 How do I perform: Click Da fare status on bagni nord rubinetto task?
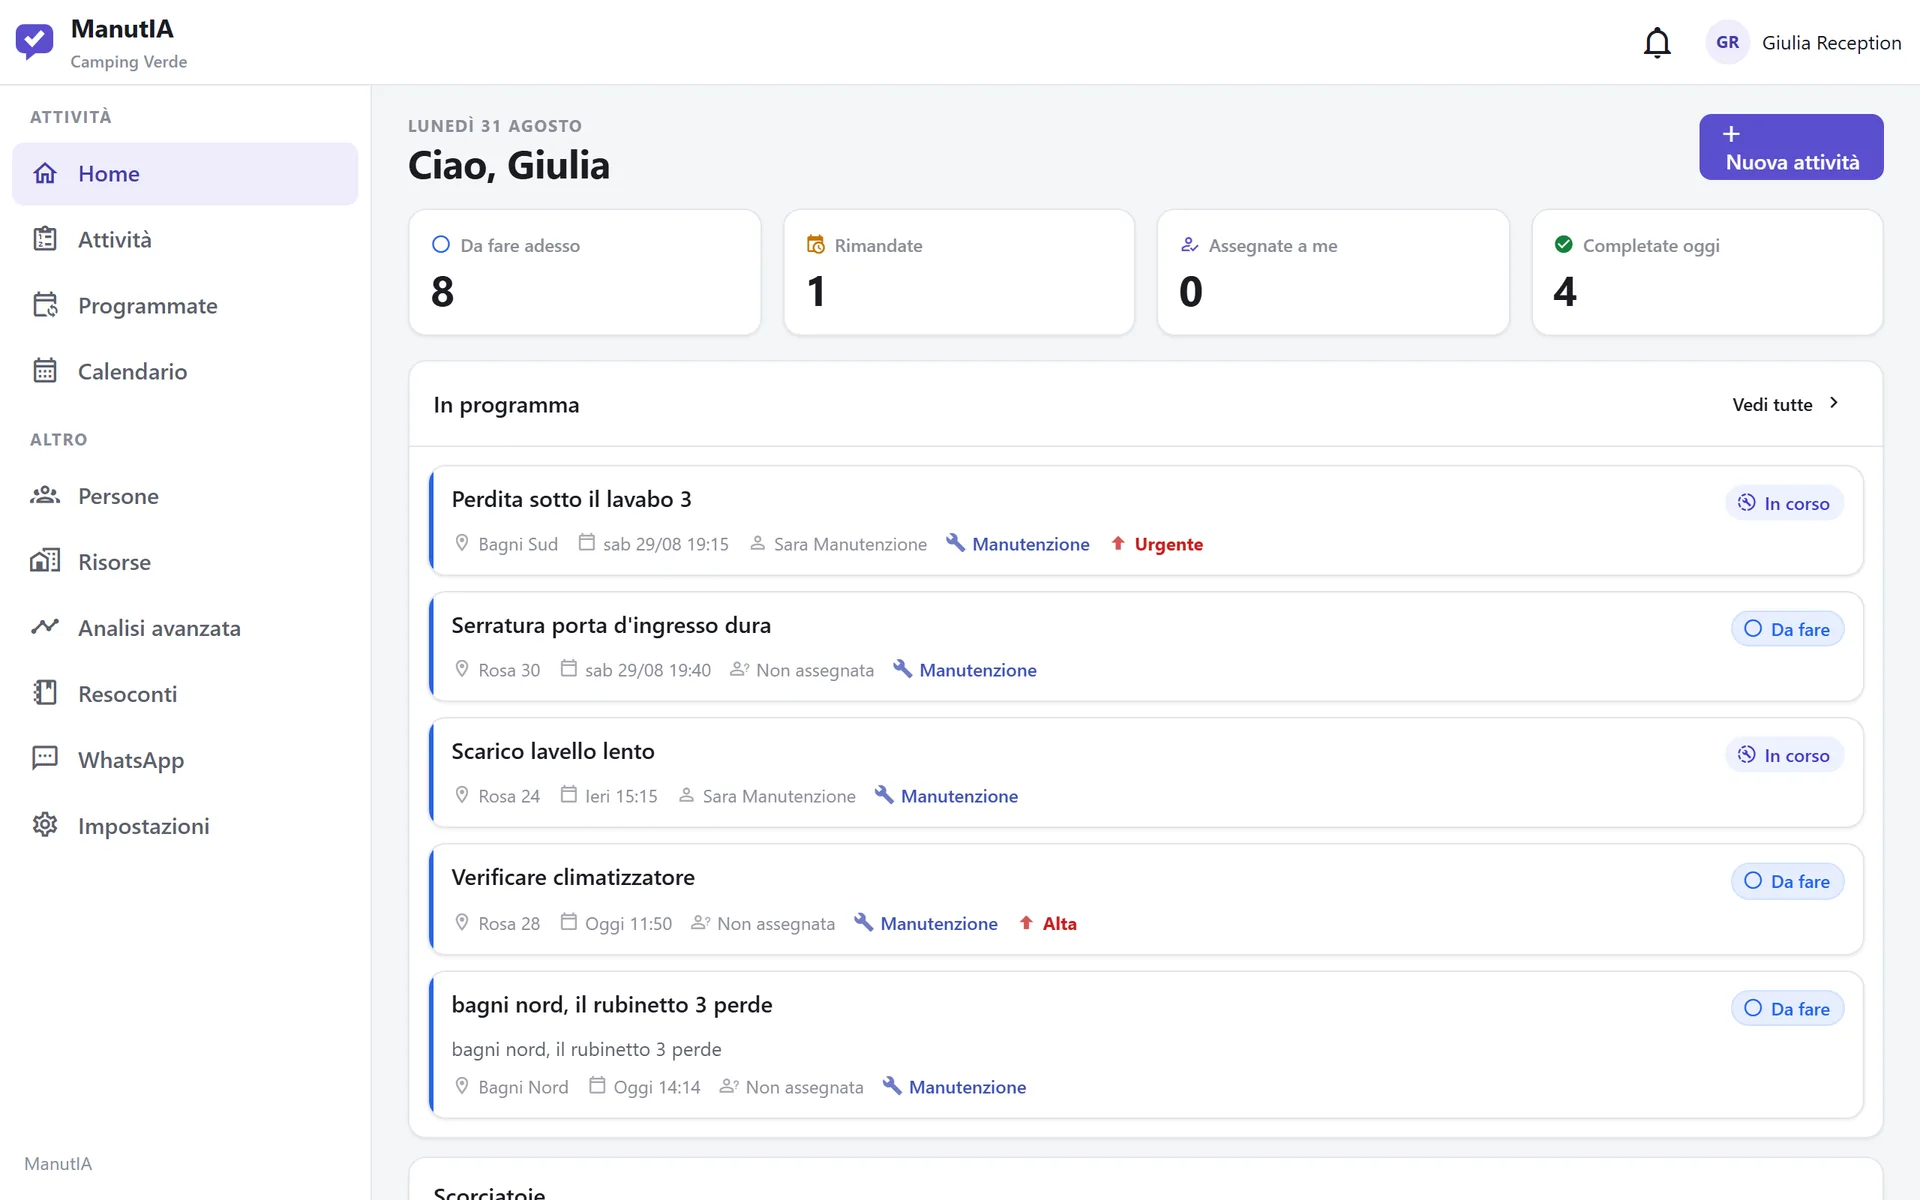(x=1788, y=1009)
